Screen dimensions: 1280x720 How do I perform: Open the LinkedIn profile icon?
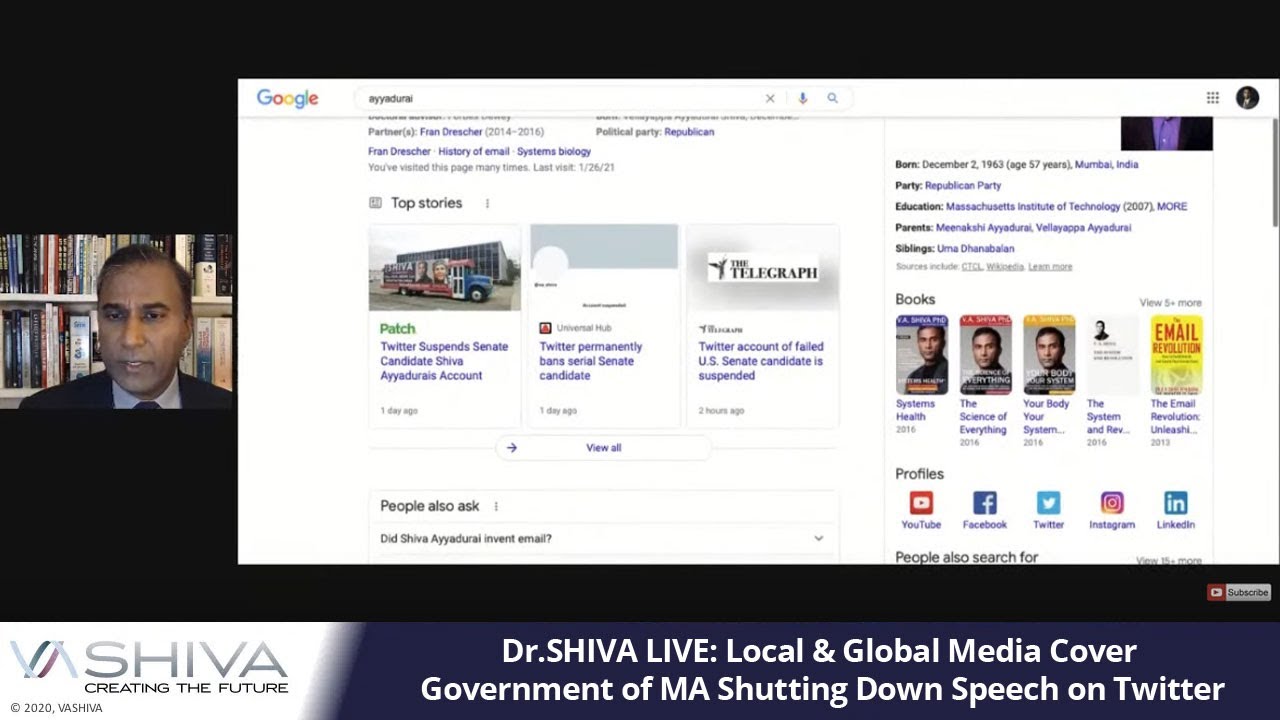coord(1175,503)
